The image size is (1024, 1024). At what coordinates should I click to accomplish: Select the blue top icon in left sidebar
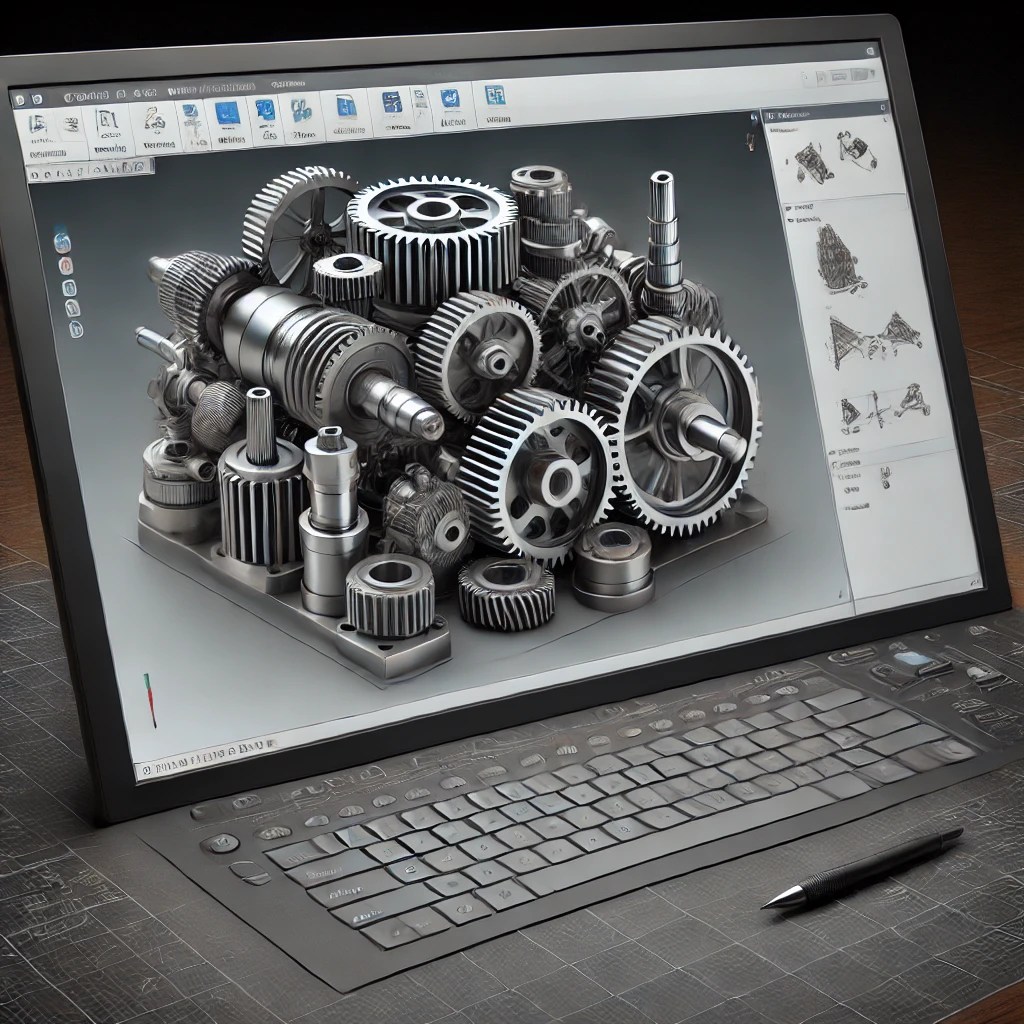(x=62, y=242)
